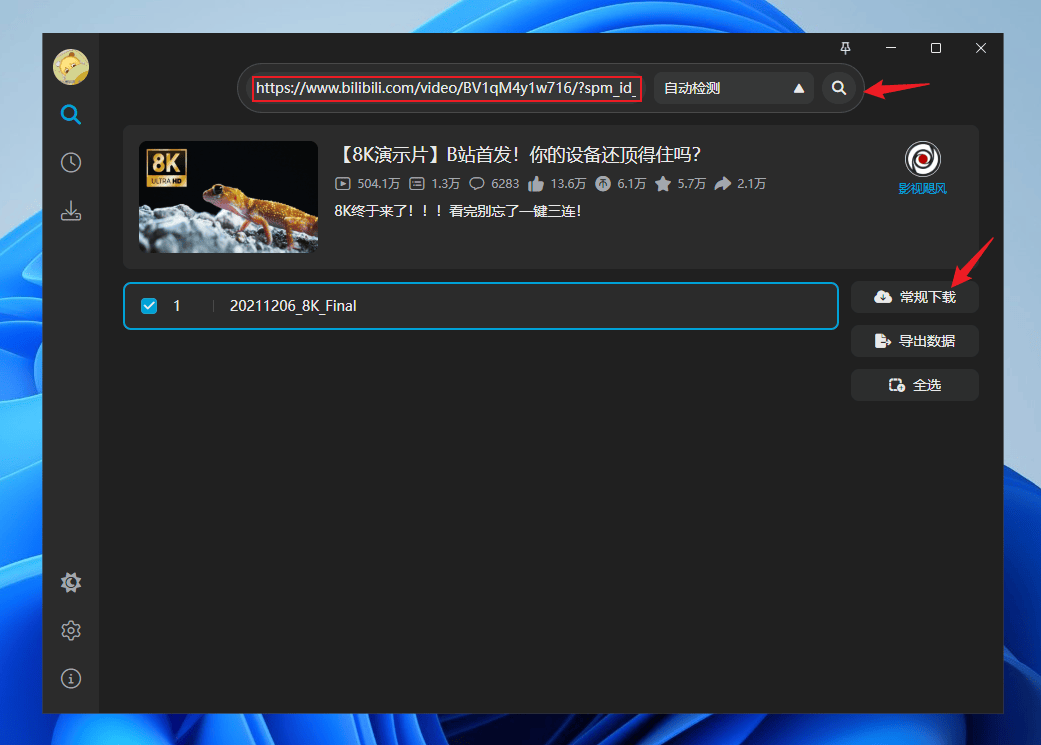Expand the 自动检测 dropdown
The width and height of the screenshot is (1041, 745).
pyautogui.click(x=733, y=88)
